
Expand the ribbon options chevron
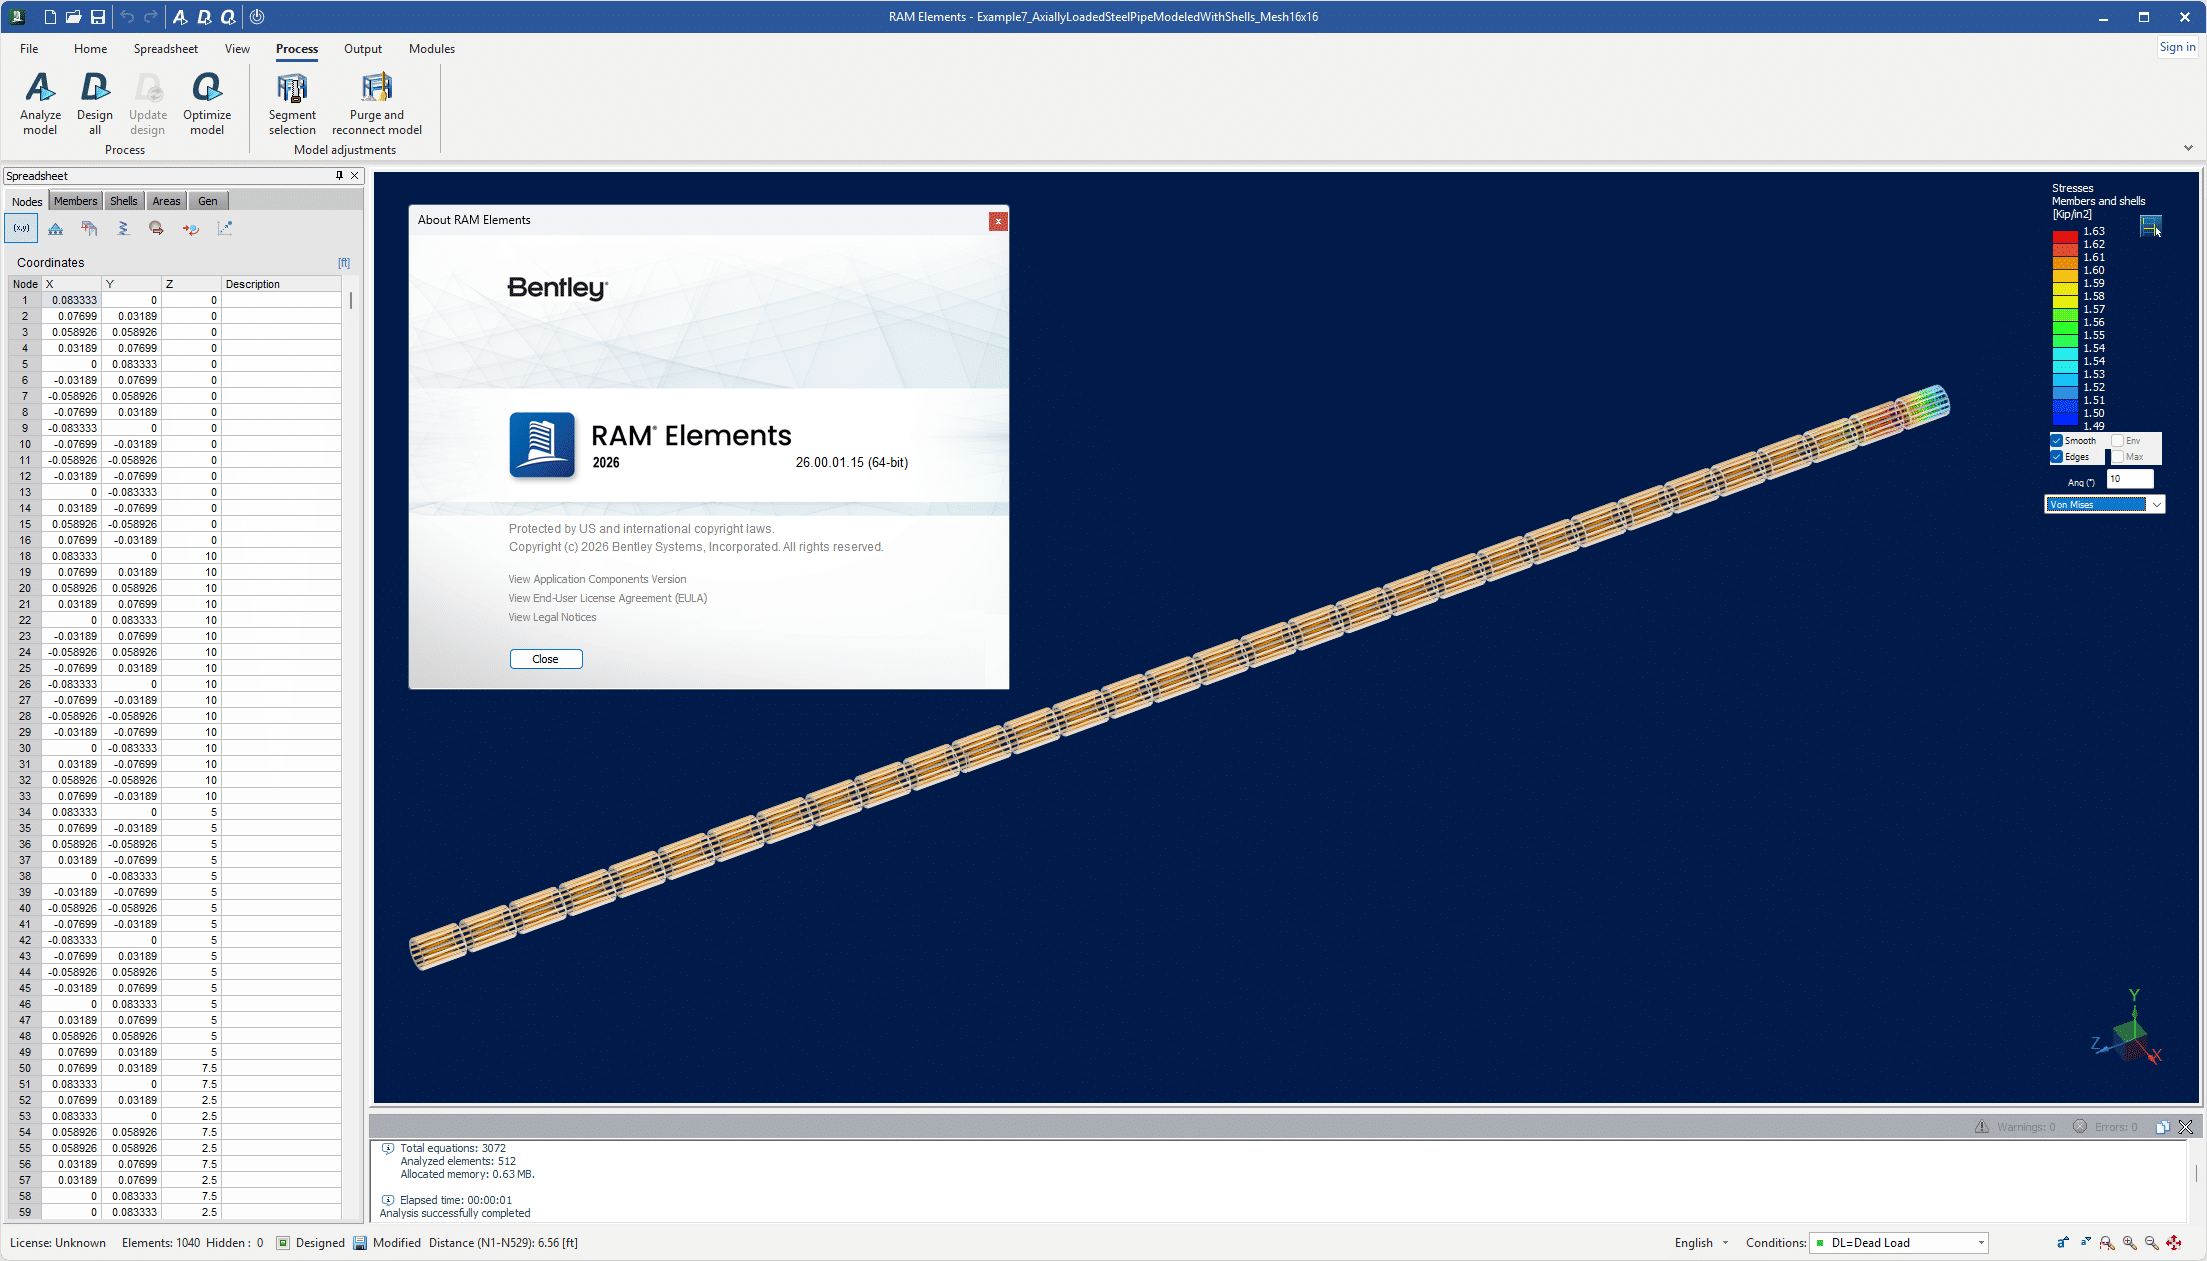pos(2188,148)
